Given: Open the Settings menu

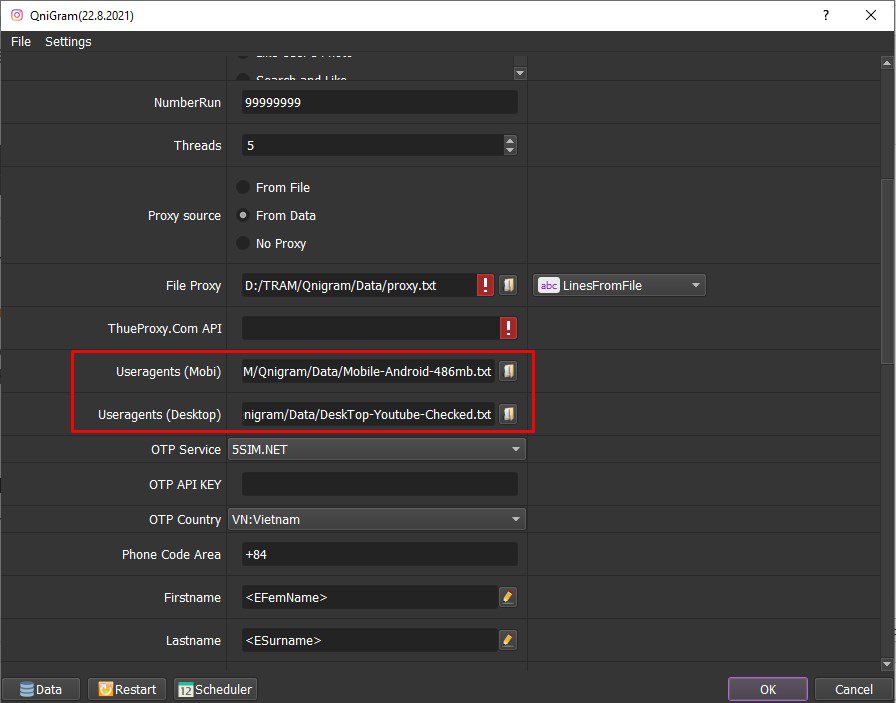Looking at the screenshot, I should point(68,42).
